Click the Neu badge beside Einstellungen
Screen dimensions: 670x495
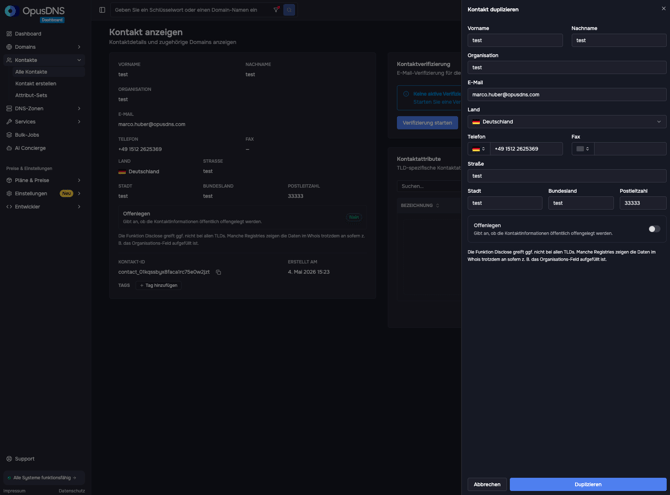tap(66, 194)
